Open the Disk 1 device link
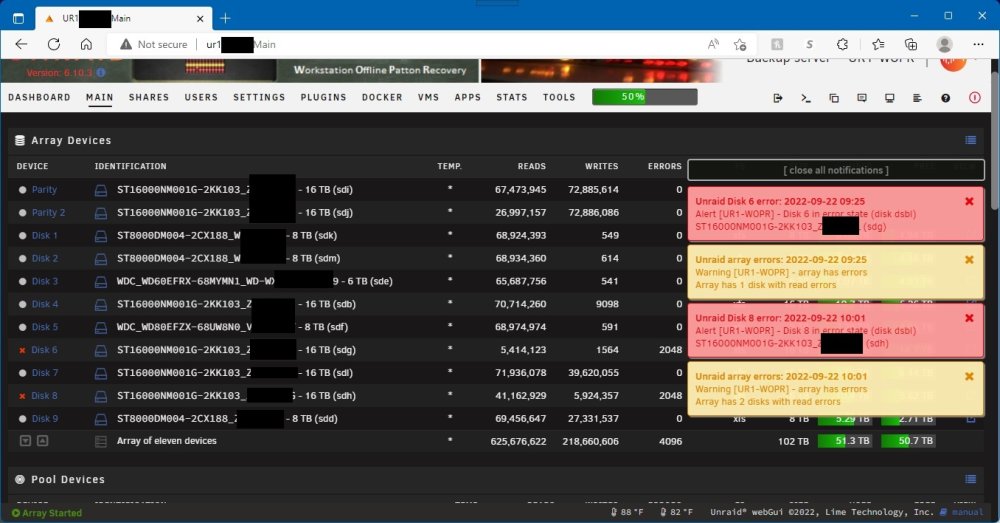This screenshot has width=1000, height=523. coord(45,236)
